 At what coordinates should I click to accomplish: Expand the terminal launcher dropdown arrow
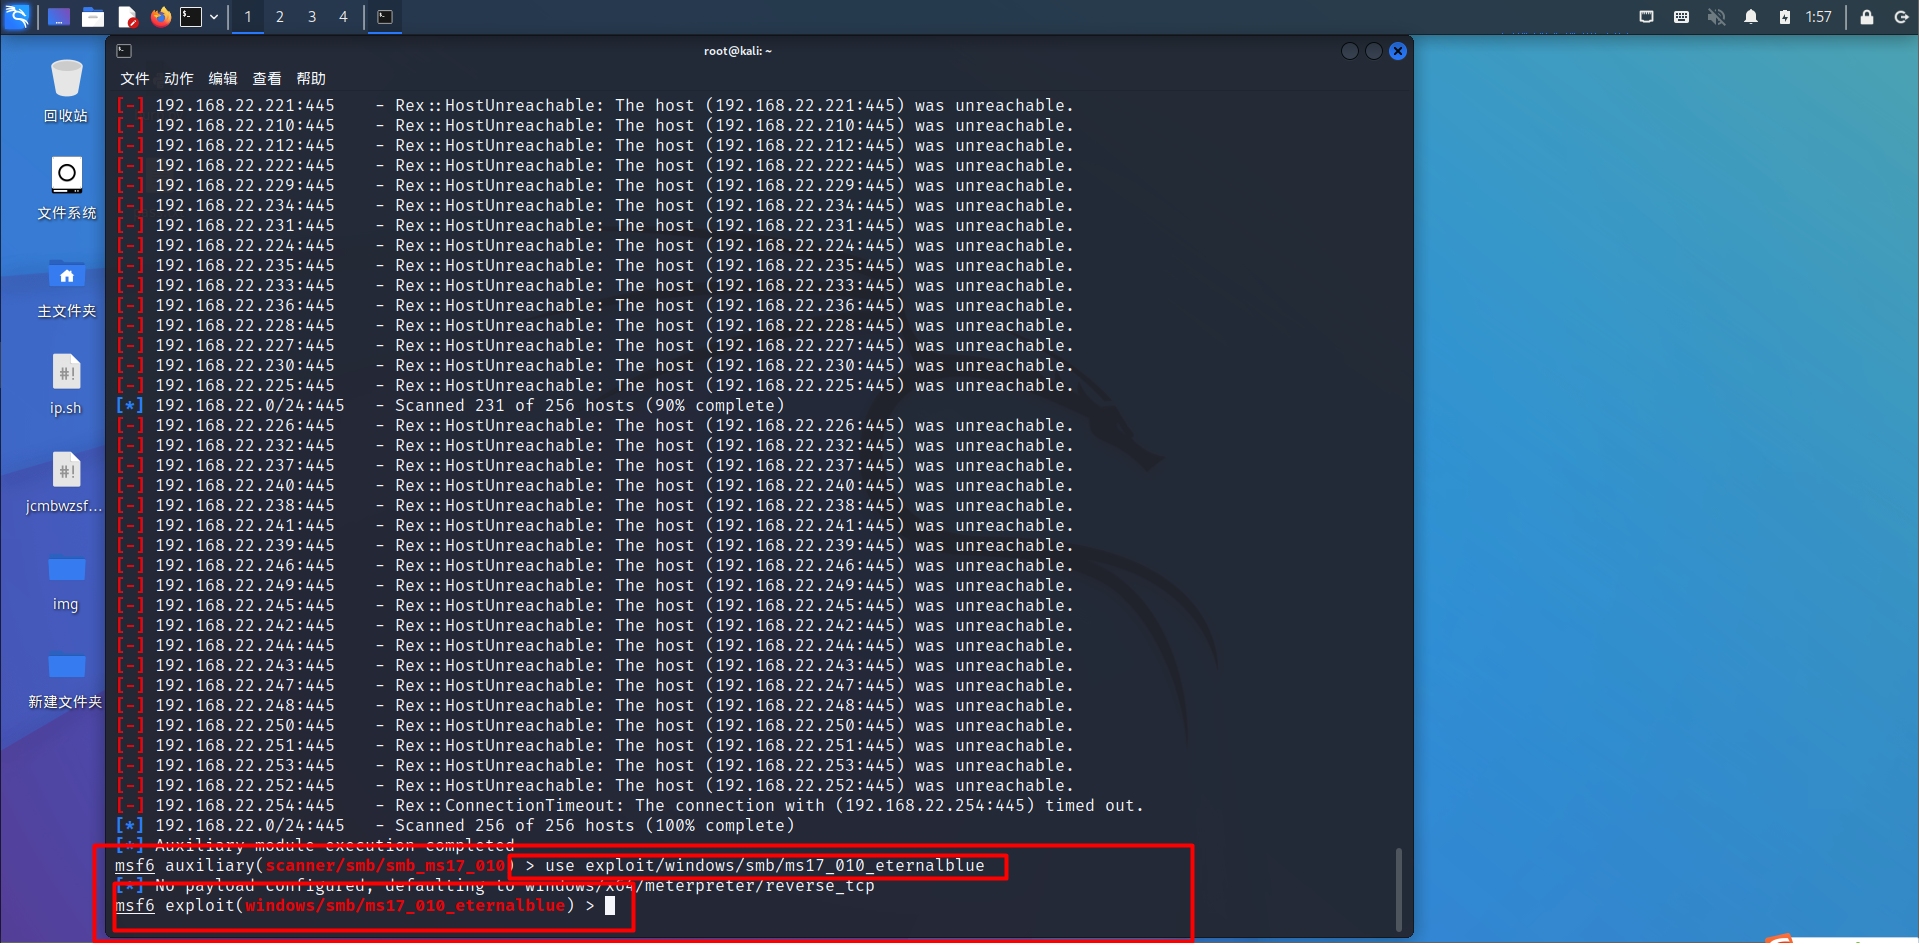tap(214, 17)
